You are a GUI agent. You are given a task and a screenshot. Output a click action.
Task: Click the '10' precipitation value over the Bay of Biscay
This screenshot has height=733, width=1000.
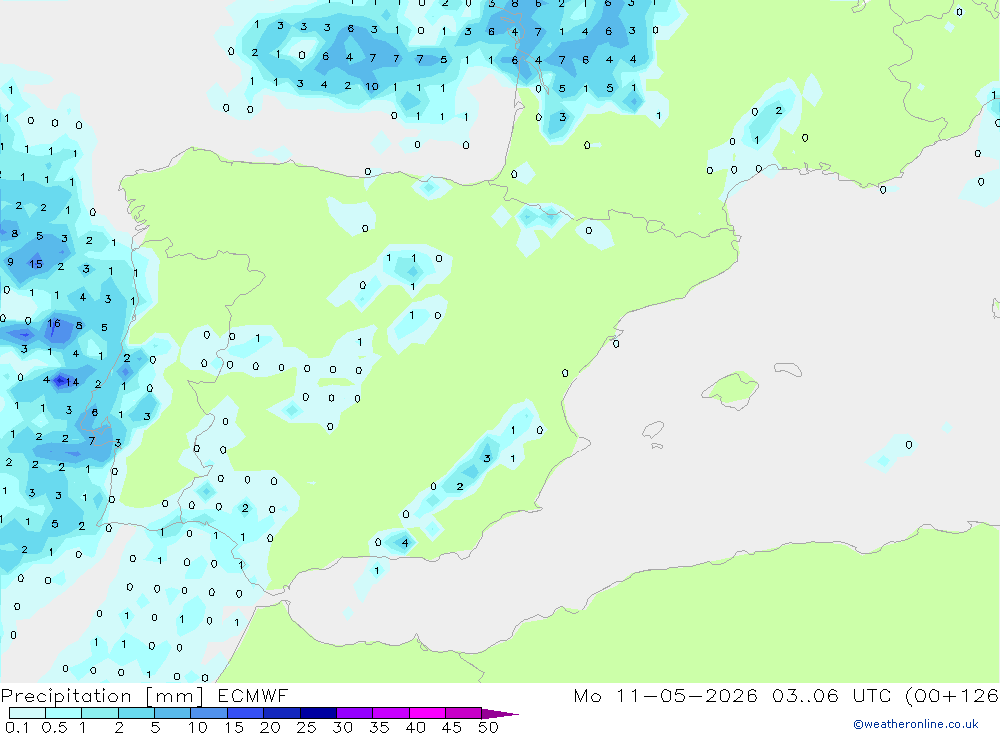[x=372, y=86]
